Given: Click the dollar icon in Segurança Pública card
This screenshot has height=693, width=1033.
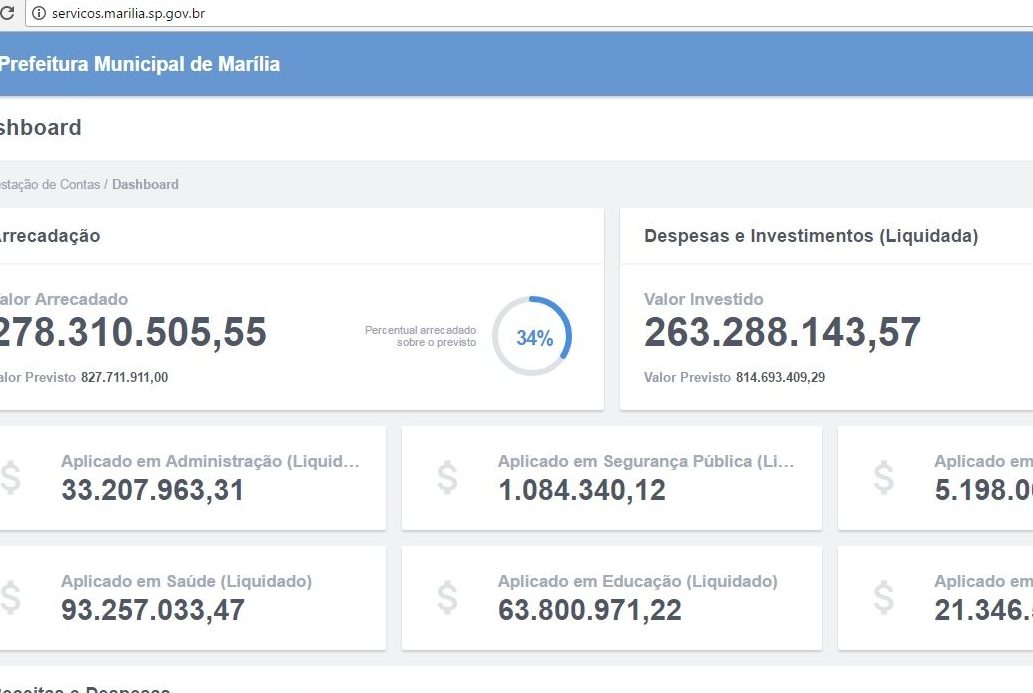Looking at the screenshot, I should [447, 478].
